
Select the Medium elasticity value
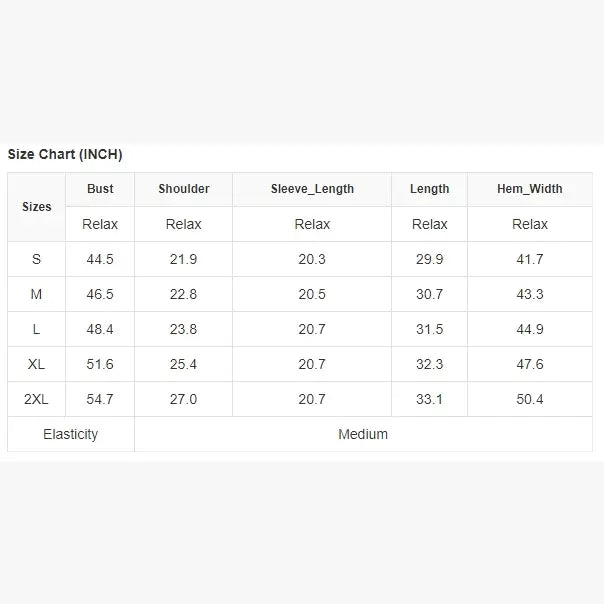click(363, 434)
